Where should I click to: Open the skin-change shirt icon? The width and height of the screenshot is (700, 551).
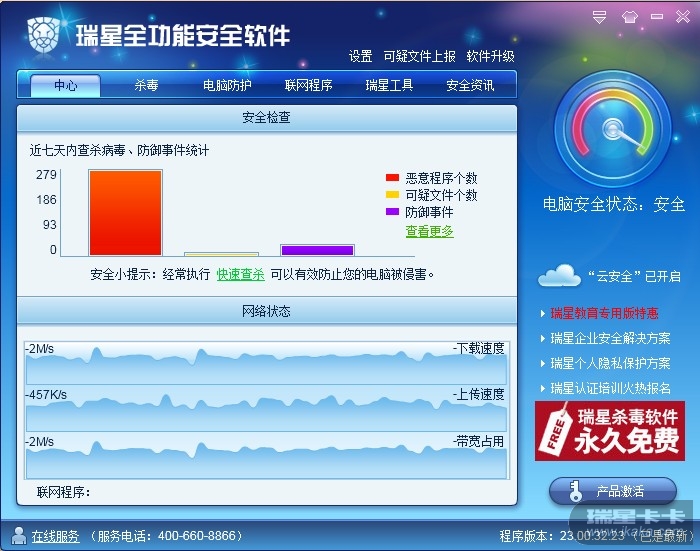coord(629,17)
